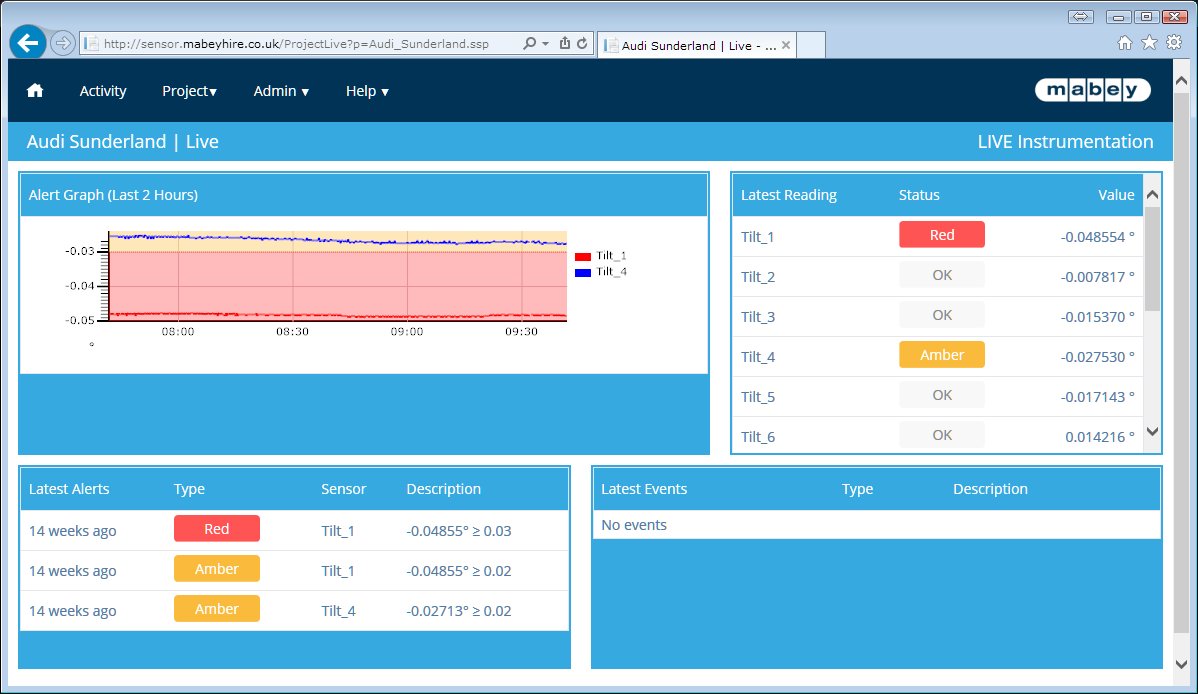Click the Red status badge for Tilt_1 reading
The height and width of the screenshot is (694, 1198).
tap(942, 235)
